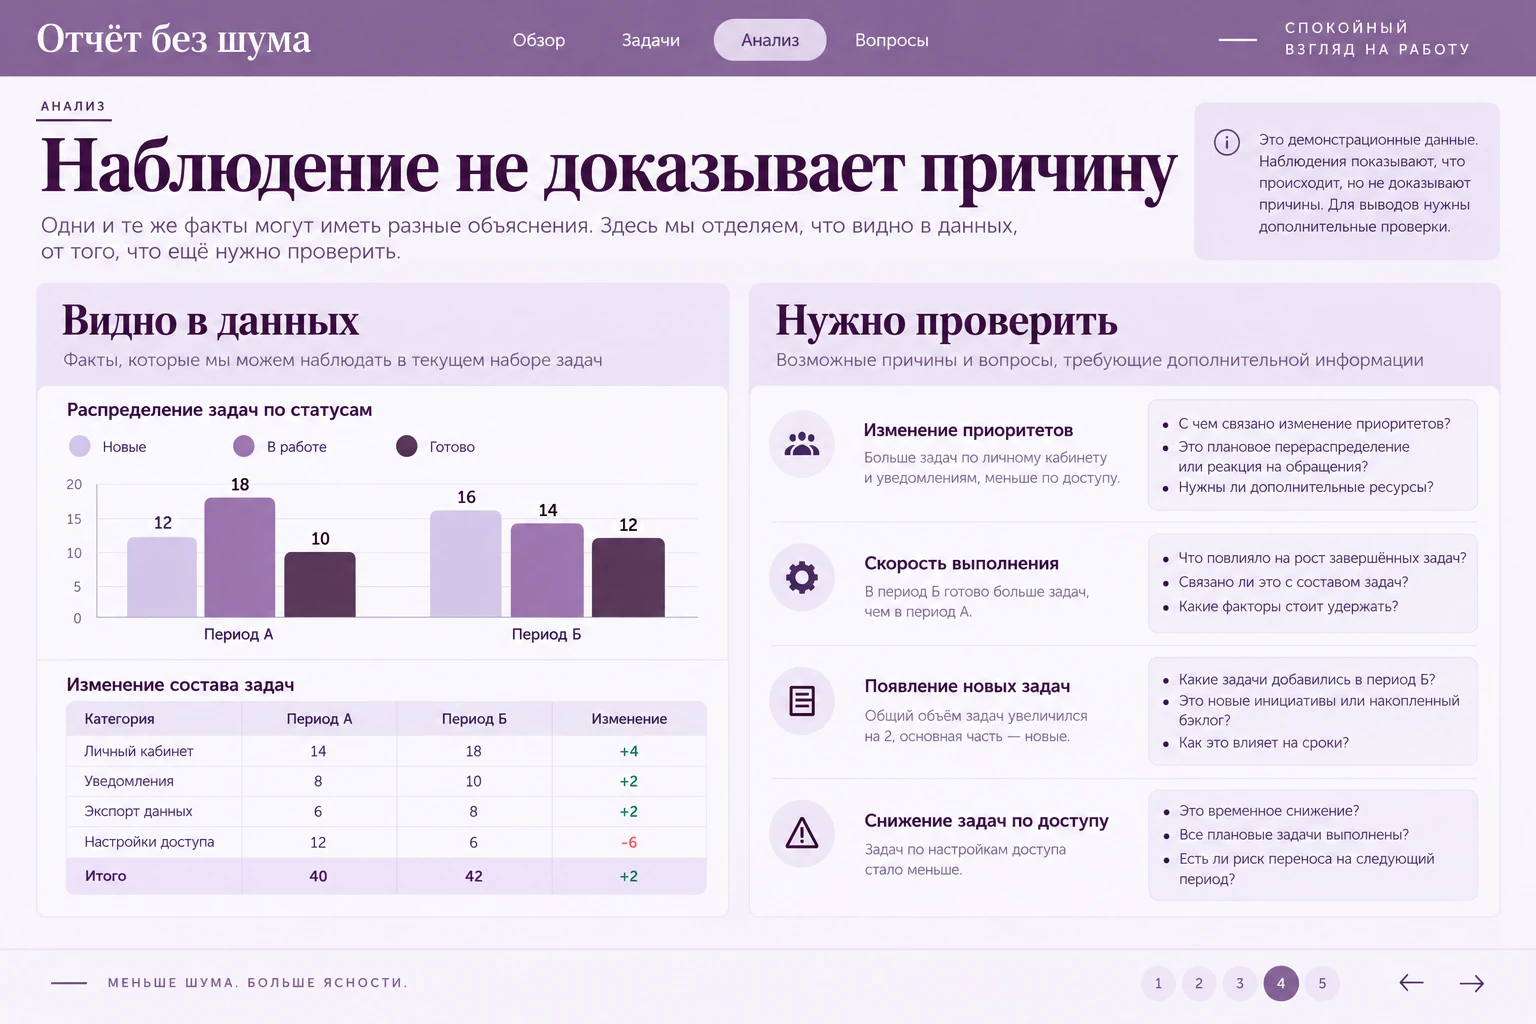Click the Готово legend color dot
Screen dimensions: 1536x1024
click(x=407, y=446)
